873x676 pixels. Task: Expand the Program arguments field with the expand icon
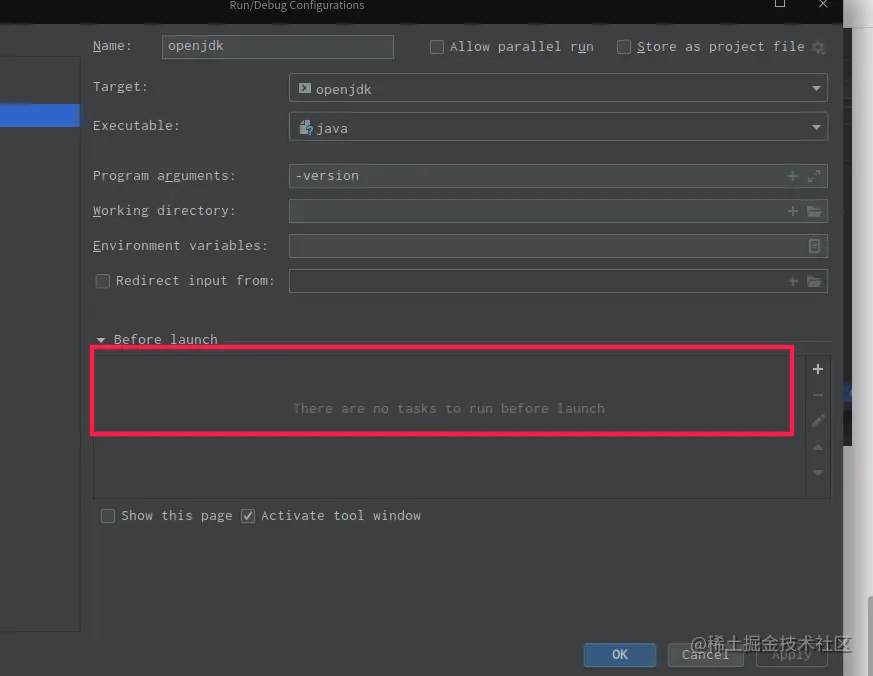(814, 176)
